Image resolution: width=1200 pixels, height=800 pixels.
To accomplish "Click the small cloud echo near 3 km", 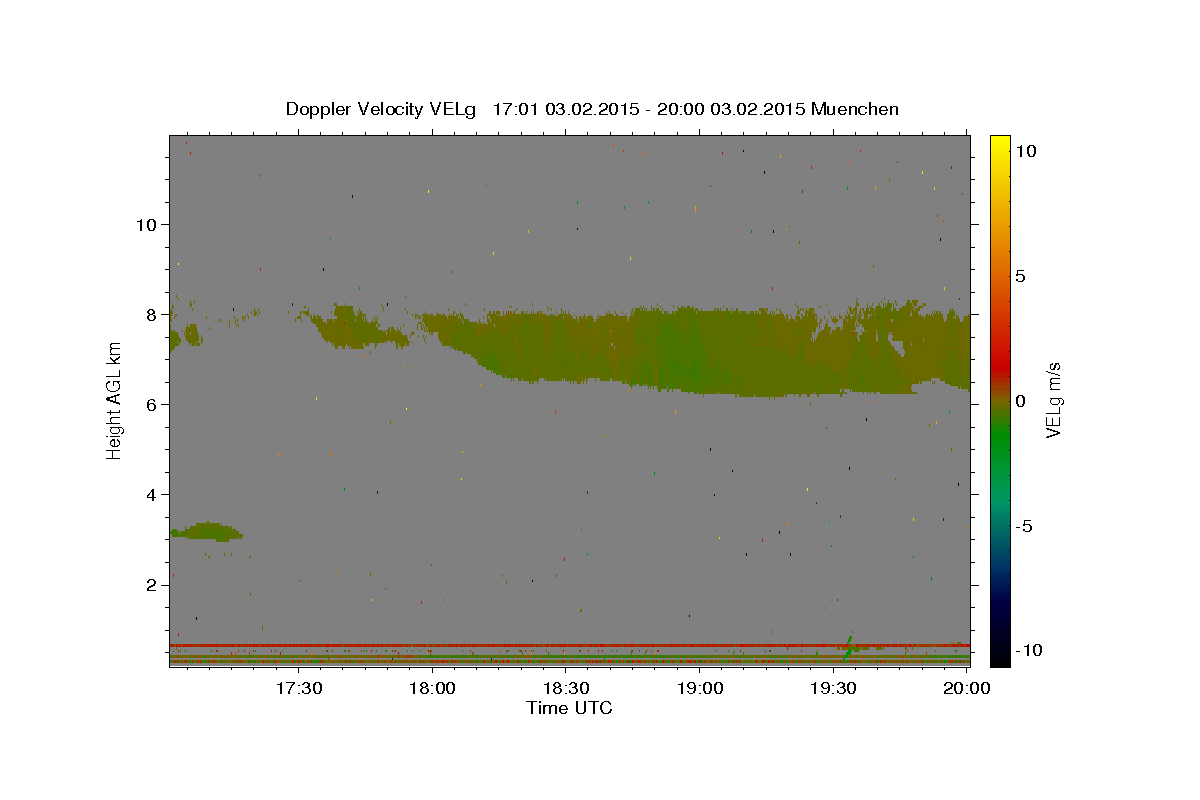I will (x=207, y=532).
